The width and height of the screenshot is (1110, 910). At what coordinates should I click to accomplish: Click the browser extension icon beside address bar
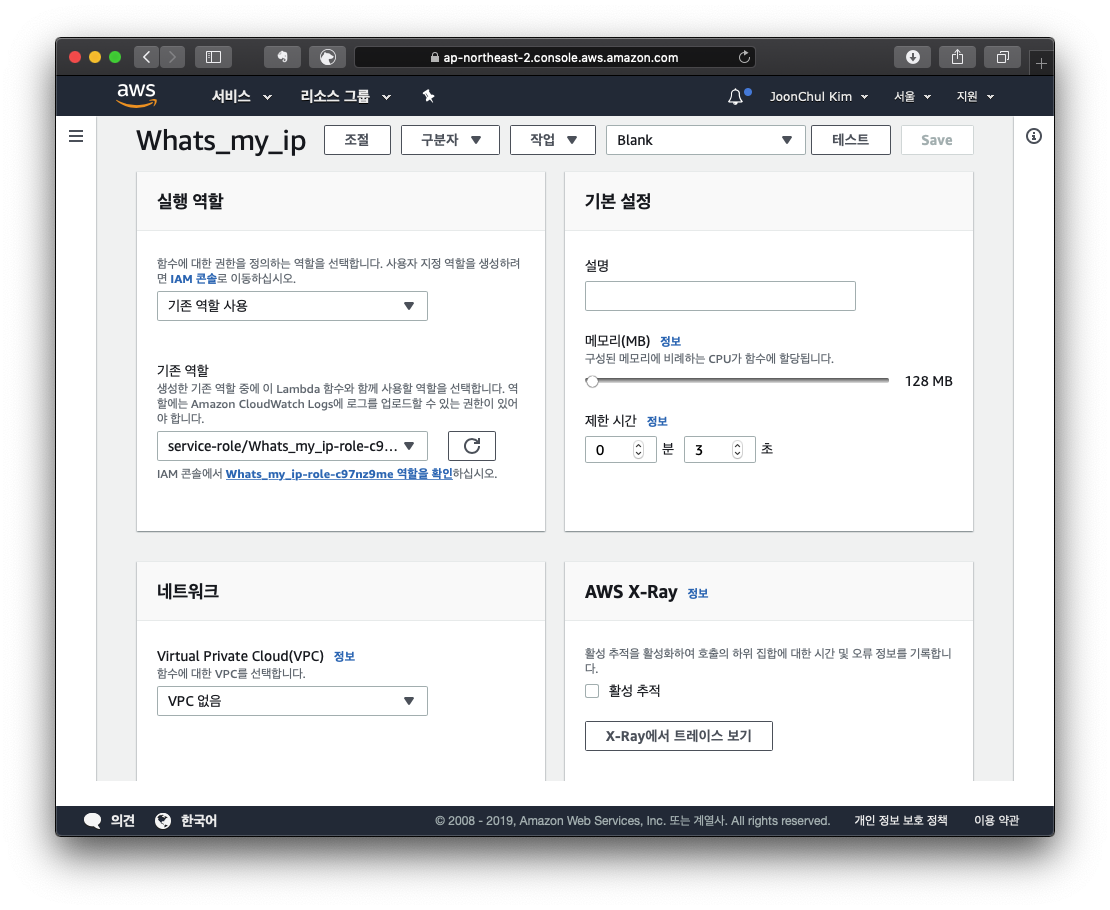click(x=328, y=57)
